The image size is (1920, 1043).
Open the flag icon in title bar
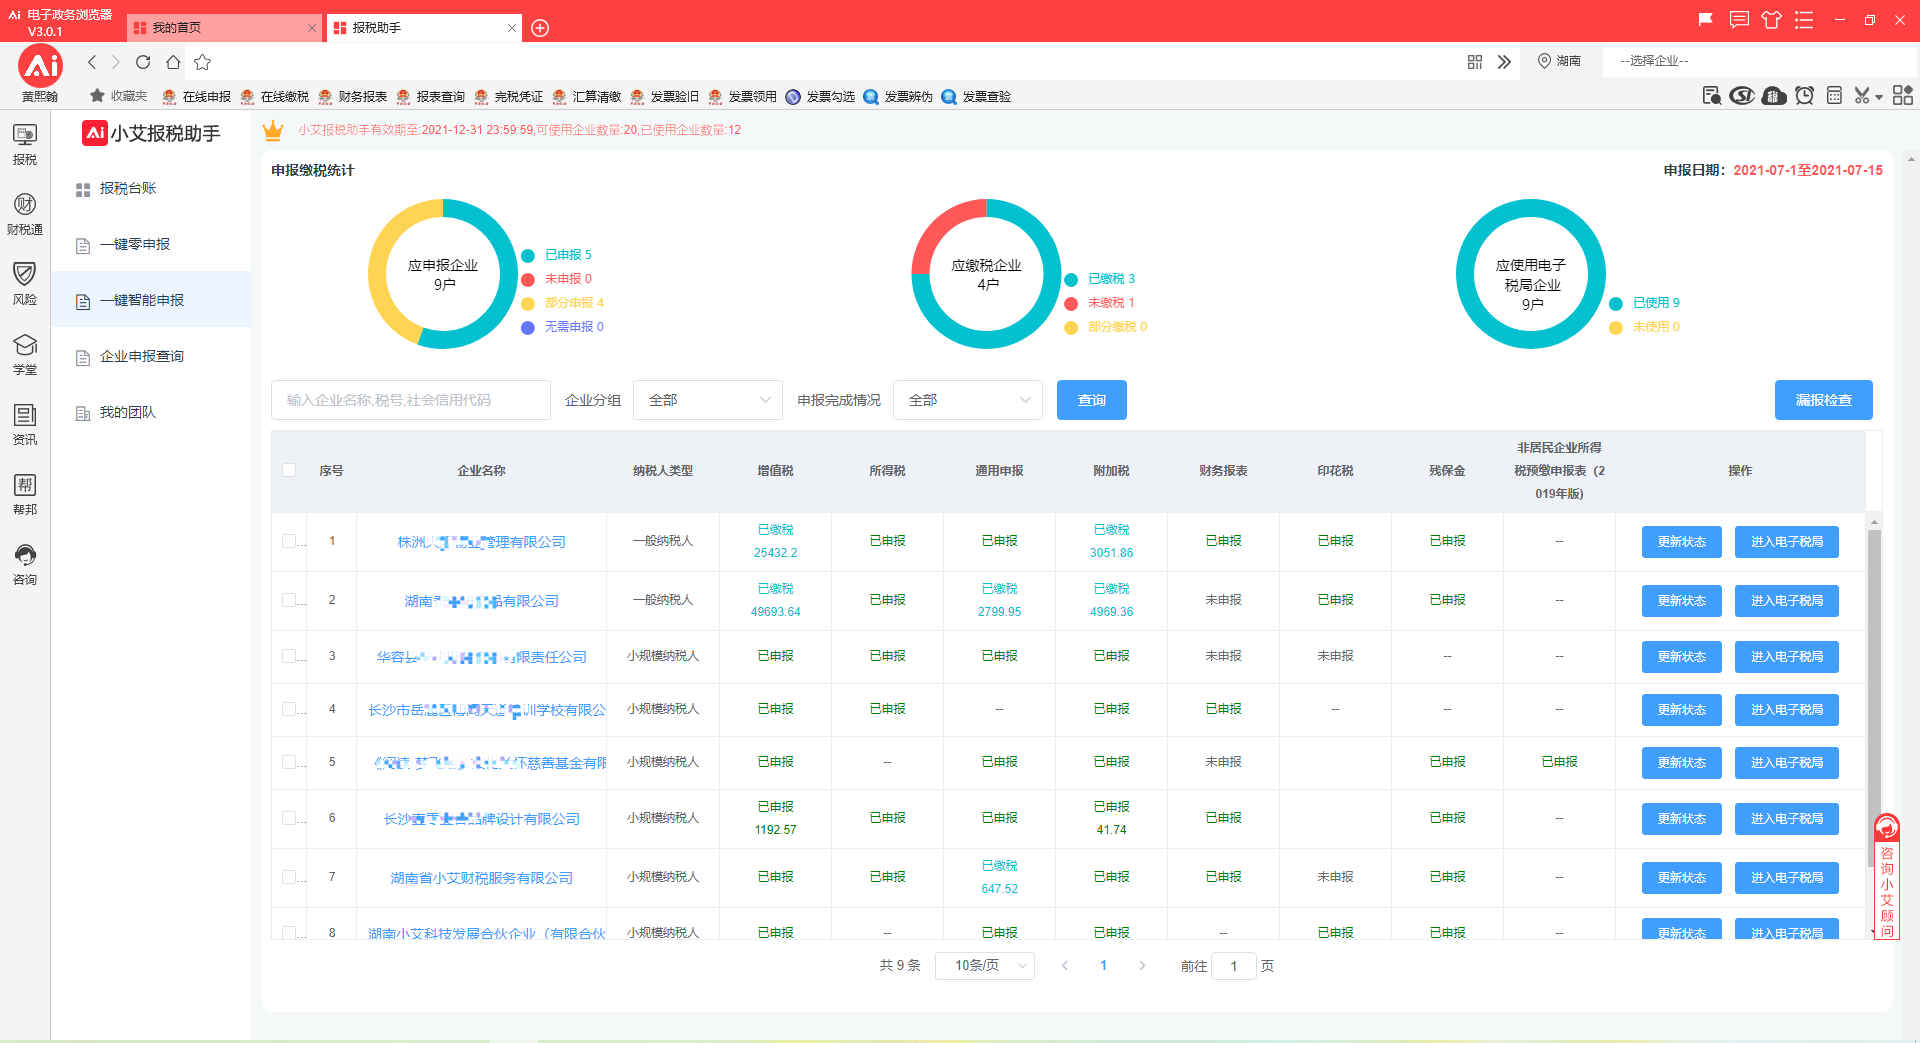point(1706,20)
